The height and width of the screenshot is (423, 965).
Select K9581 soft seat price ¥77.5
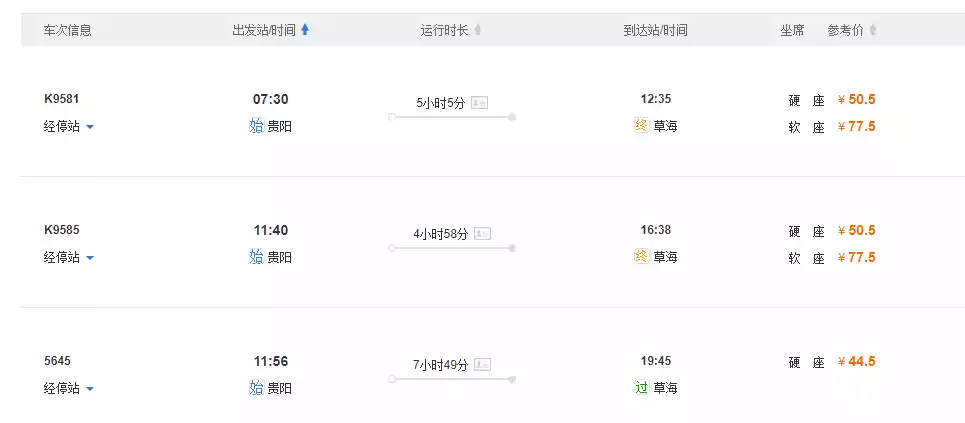click(857, 126)
